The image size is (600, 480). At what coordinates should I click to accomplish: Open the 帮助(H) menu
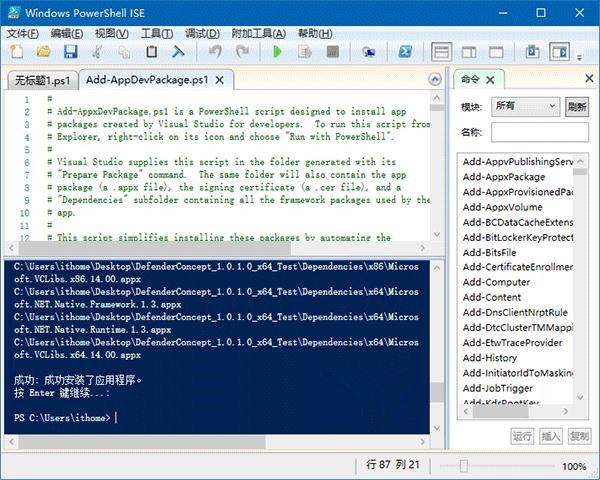315,34
